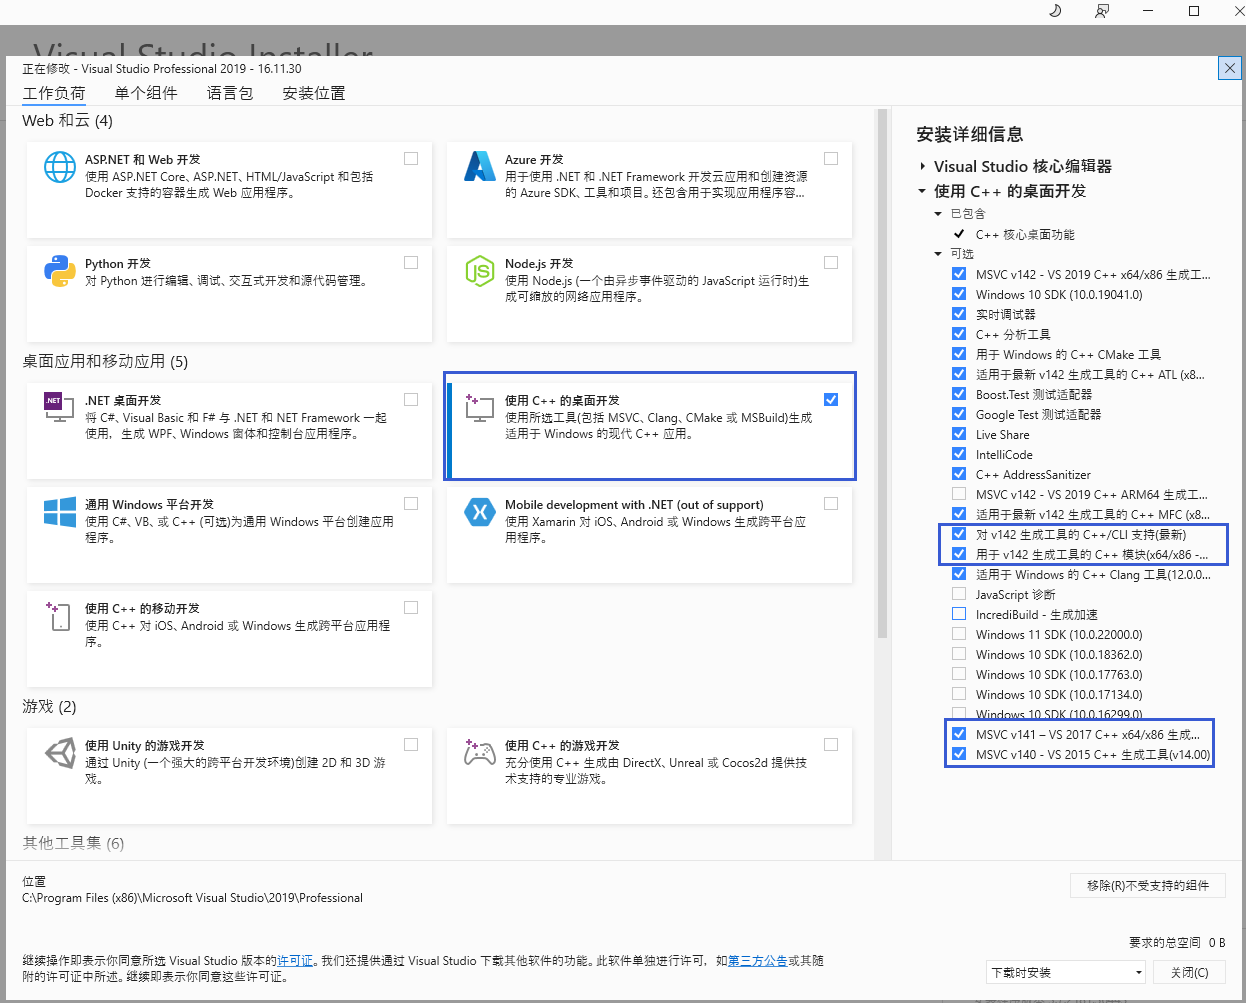This screenshot has height=1003, width=1246.
Task: Uncheck the C++ desktop development workload
Action: [831, 399]
